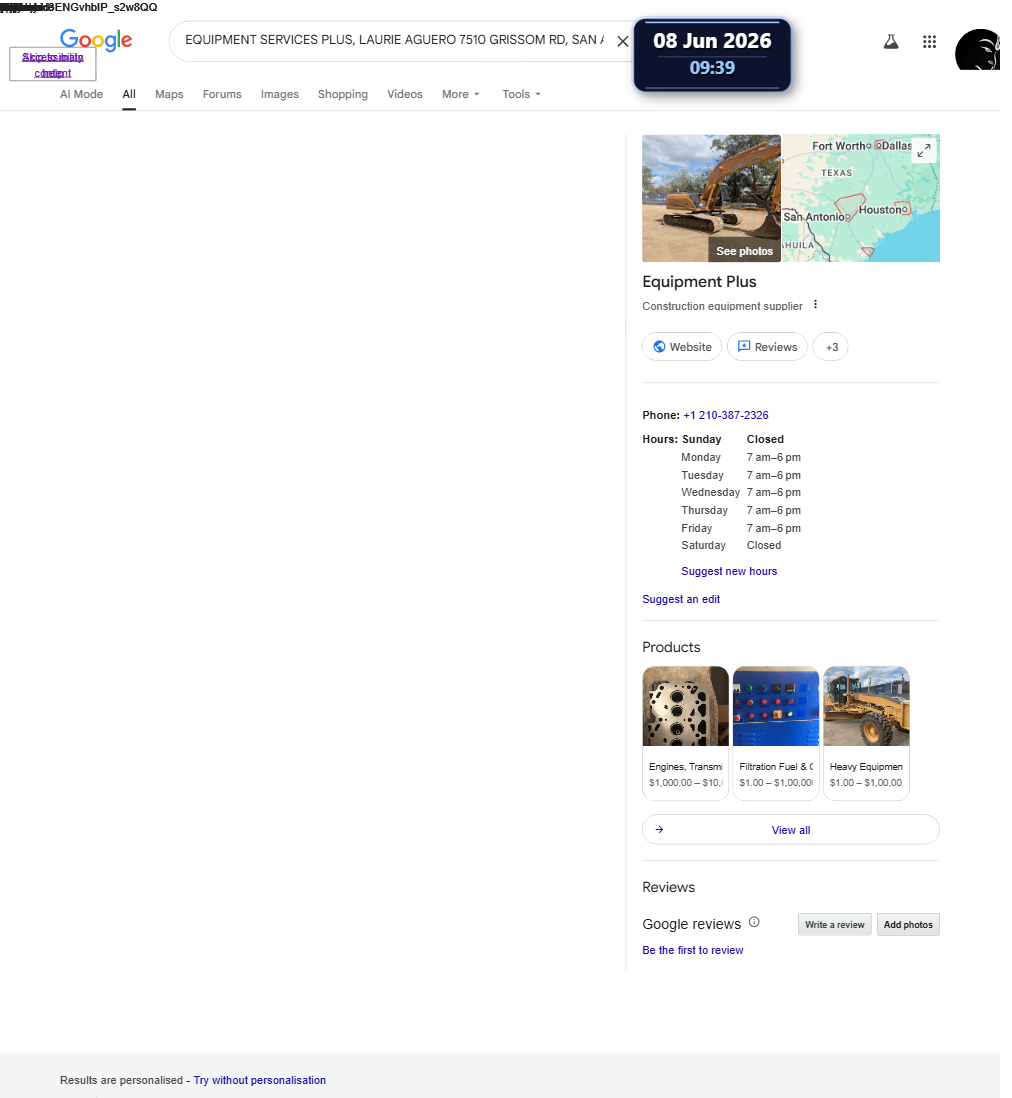Switch to Forums tab

tap(222, 94)
